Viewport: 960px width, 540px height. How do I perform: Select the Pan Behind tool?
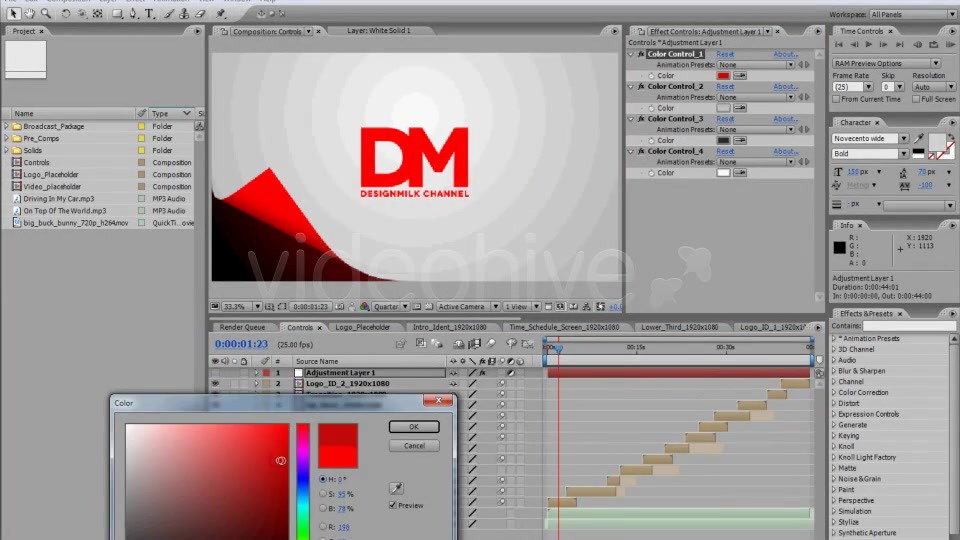(x=97, y=13)
